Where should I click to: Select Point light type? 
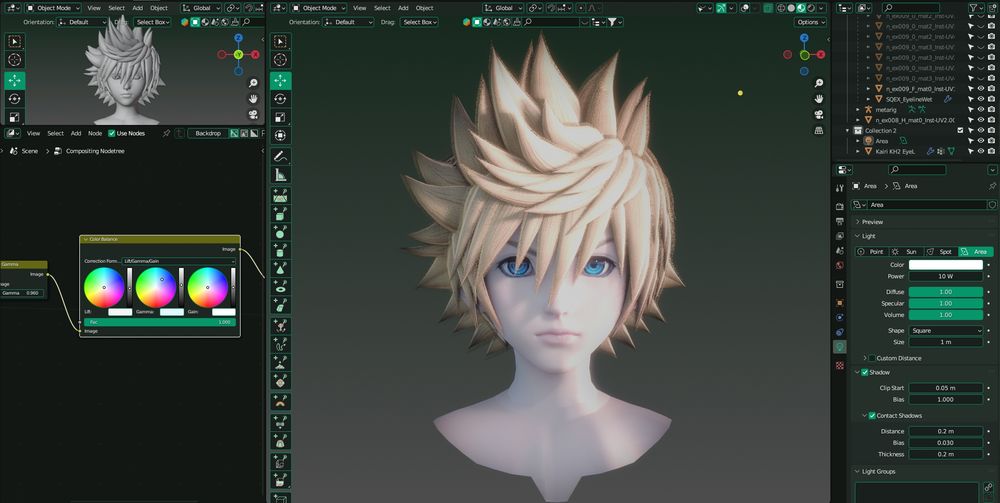tap(871, 252)
